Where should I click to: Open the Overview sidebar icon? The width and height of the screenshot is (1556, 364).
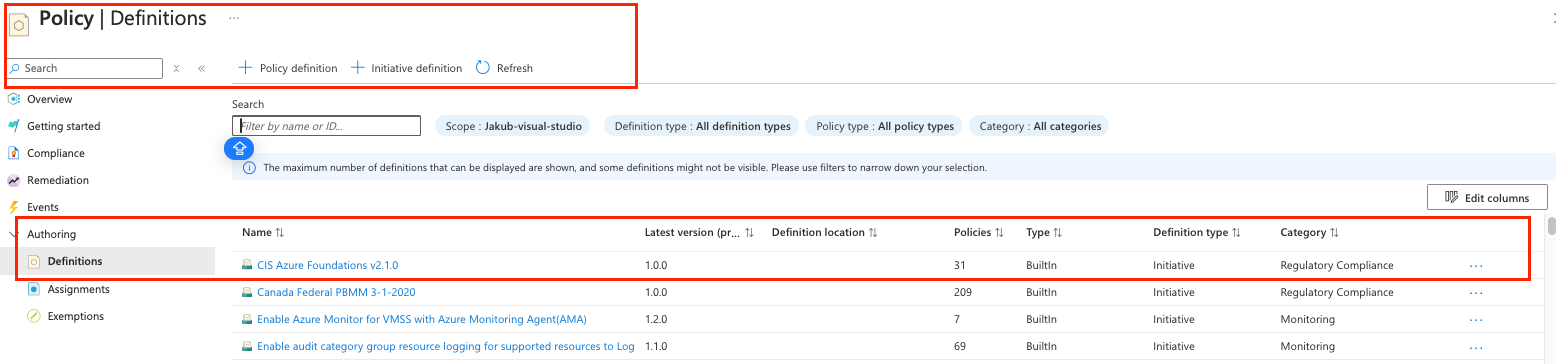pyautogui.click(x=14, y=99)
